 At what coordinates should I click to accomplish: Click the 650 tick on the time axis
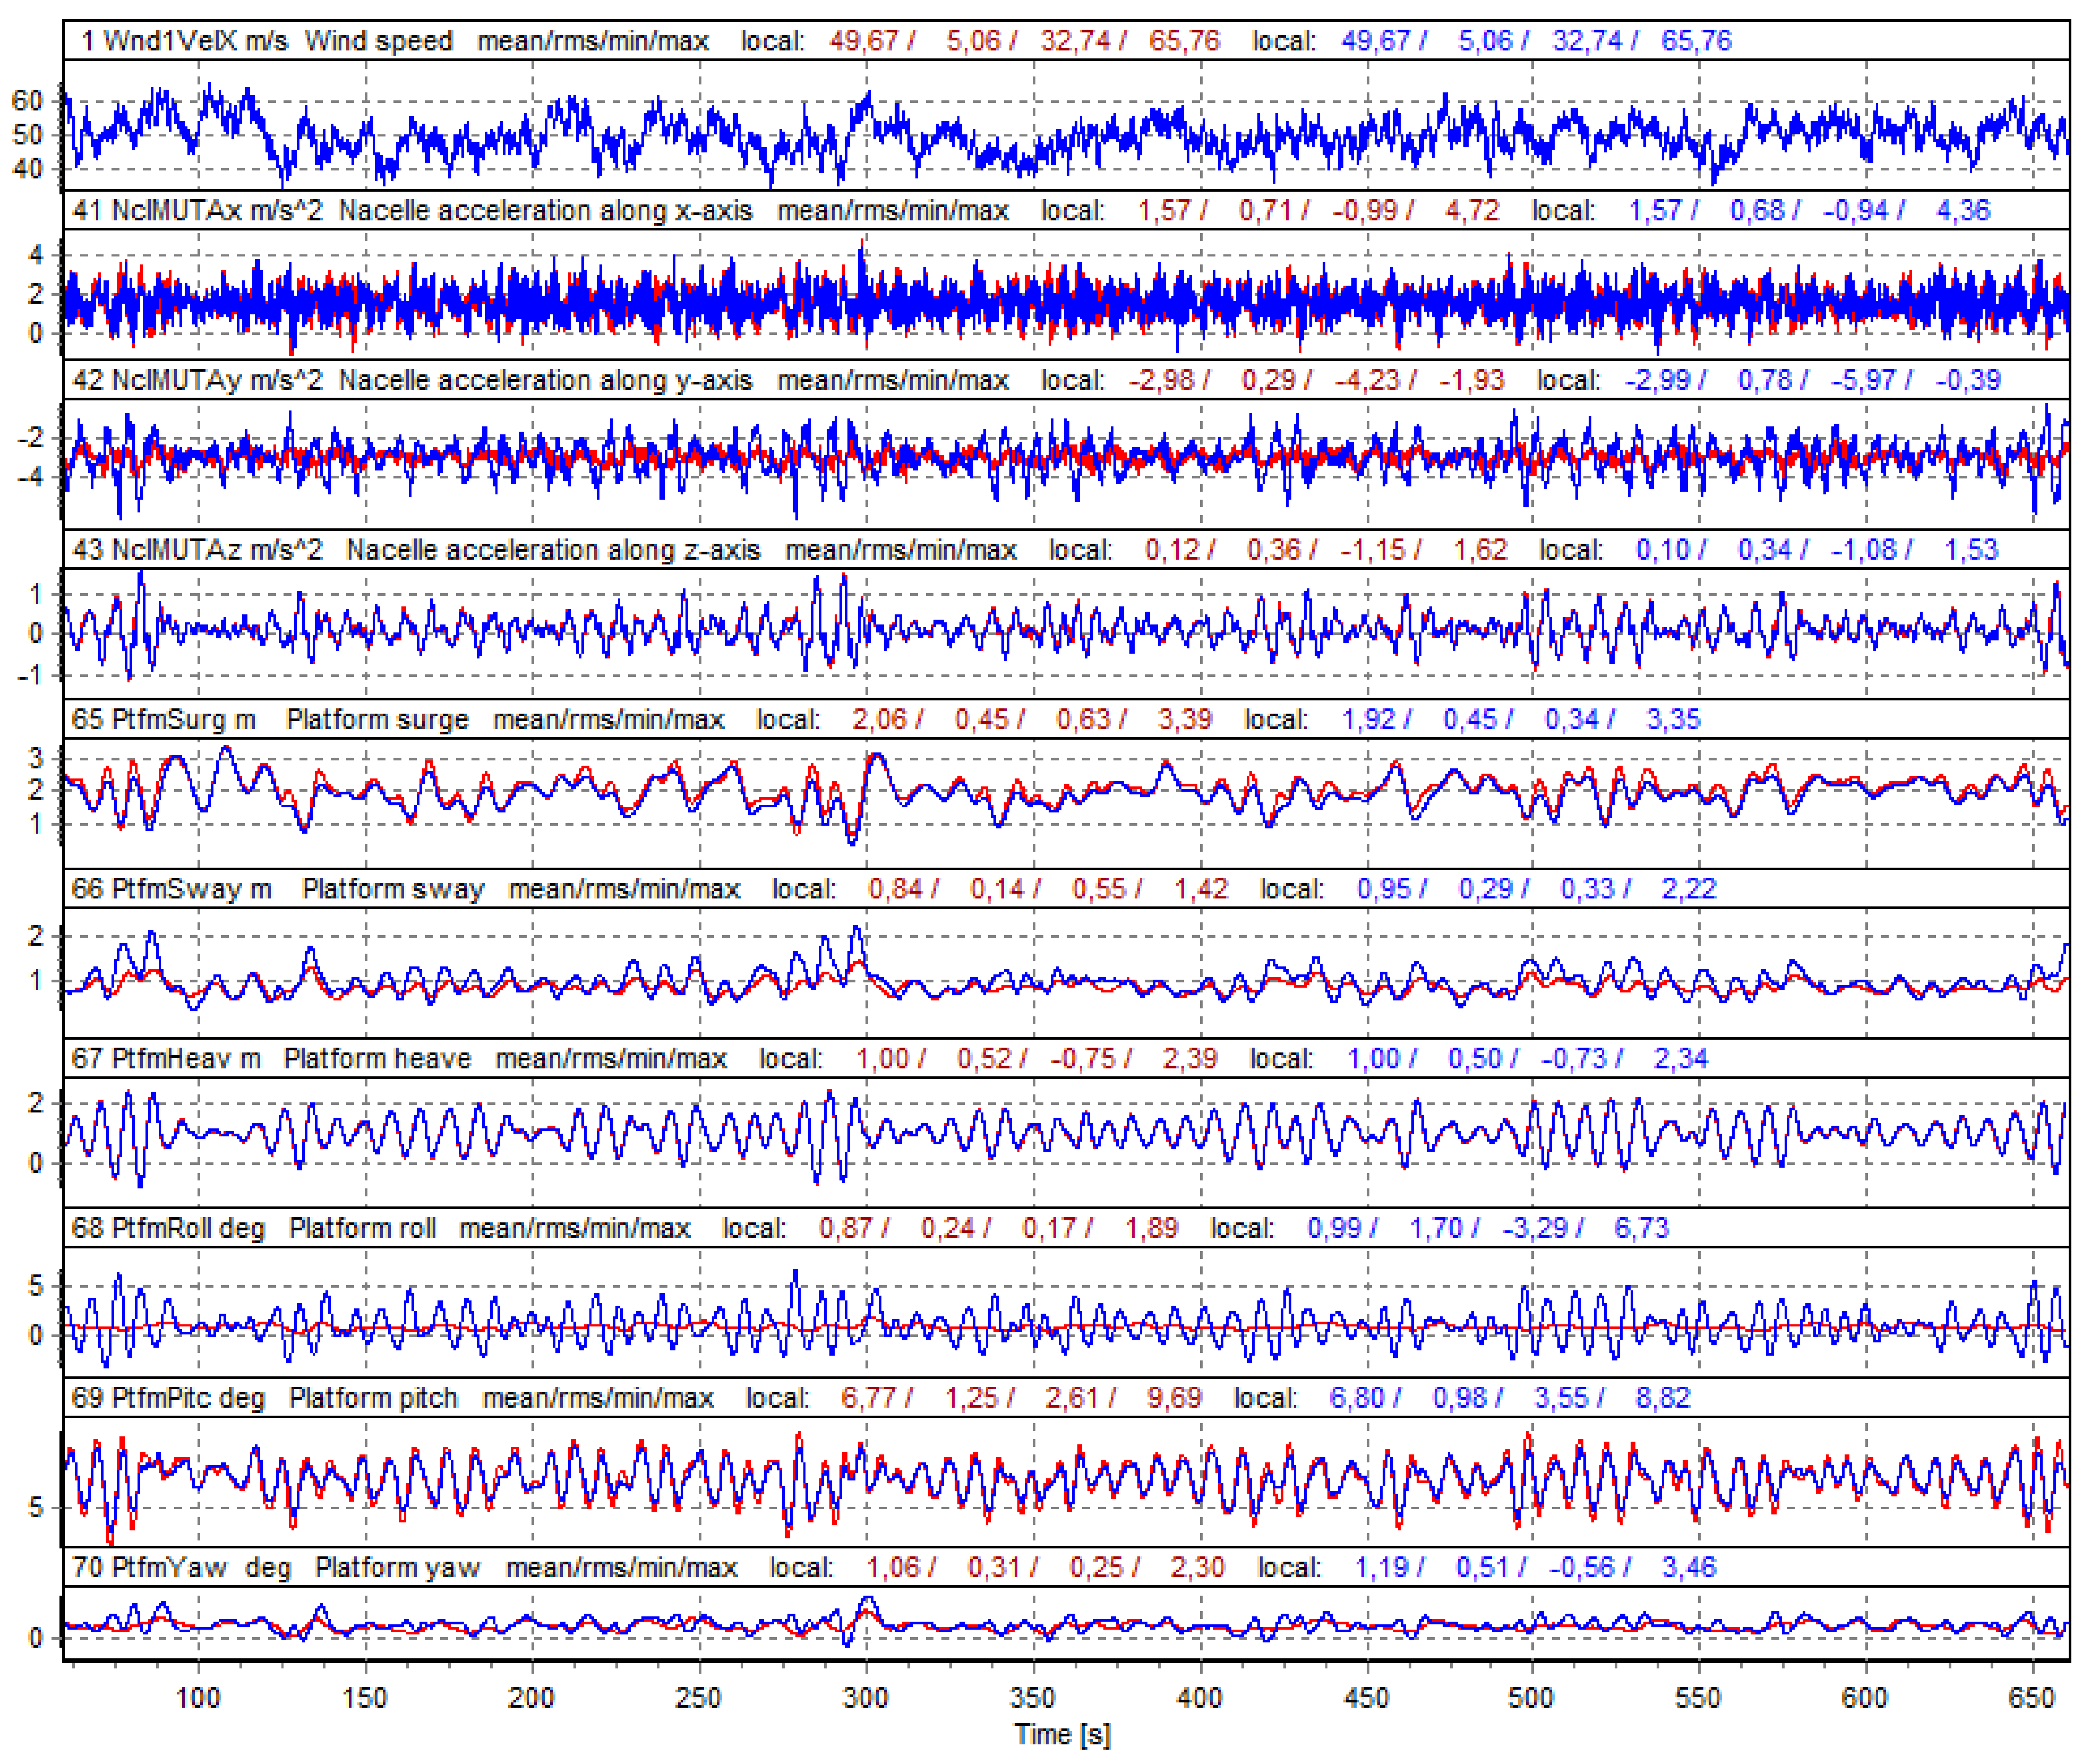[x=2031, y=1698]
